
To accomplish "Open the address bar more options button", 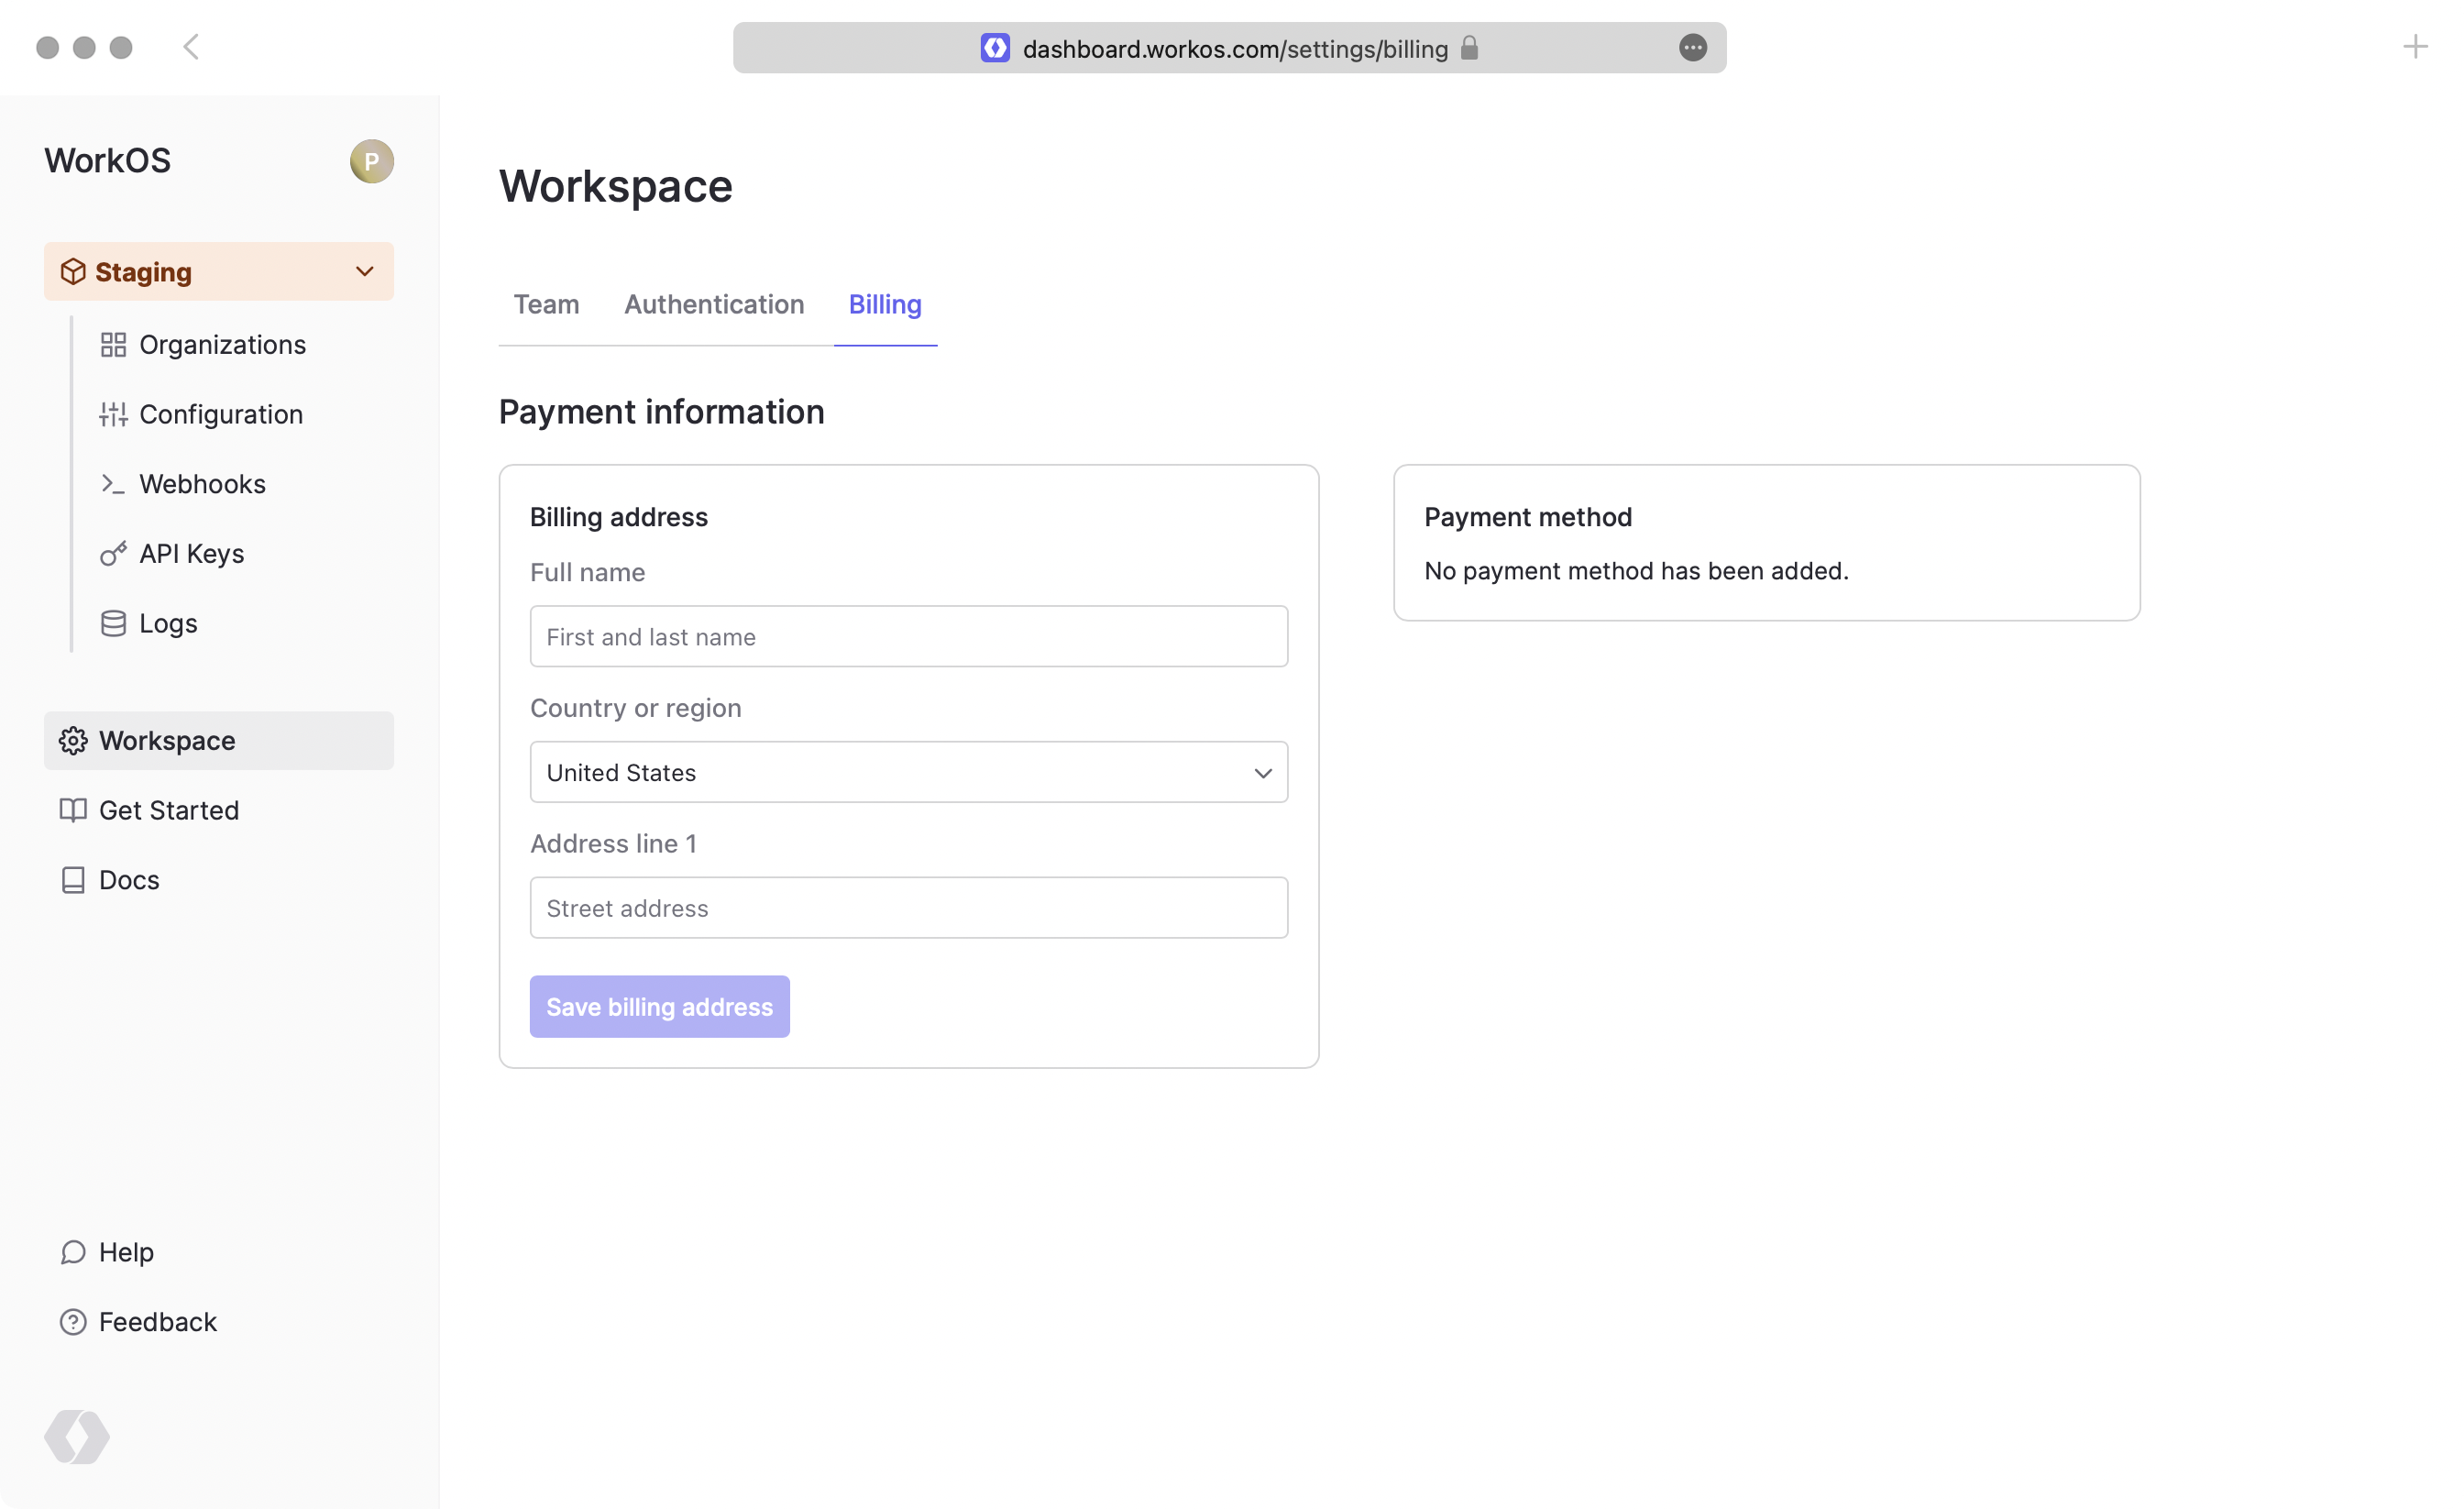I will [1692, 48].
